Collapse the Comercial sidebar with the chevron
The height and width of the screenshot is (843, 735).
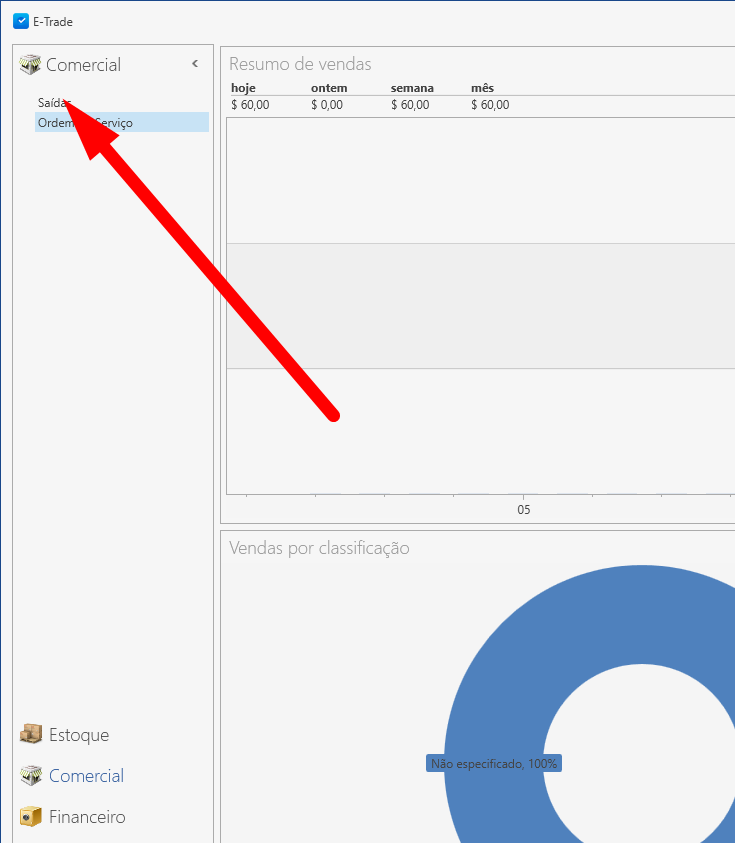pos(195,64)
